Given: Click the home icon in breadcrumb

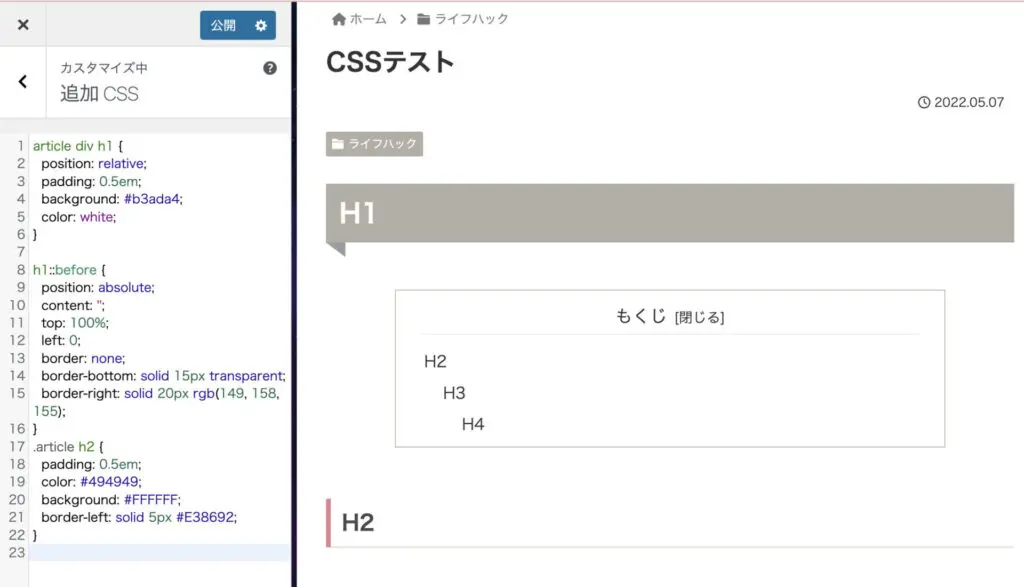Looking at the screenshot, I should click(x=338, y=20).
